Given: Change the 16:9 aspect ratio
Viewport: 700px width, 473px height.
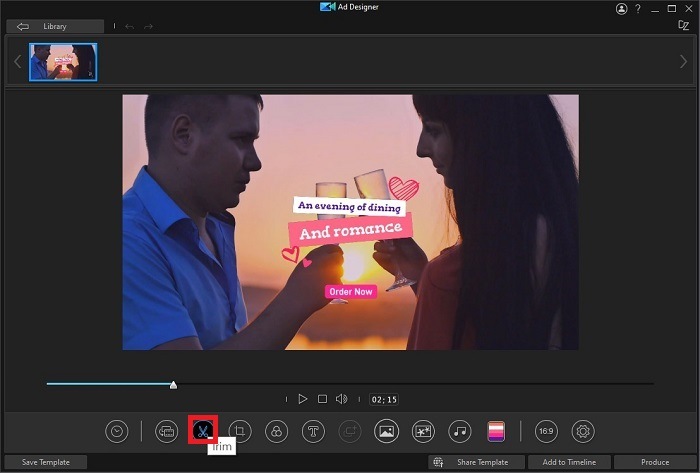Looking at the screenshot, I should click(x=546, y=431).
